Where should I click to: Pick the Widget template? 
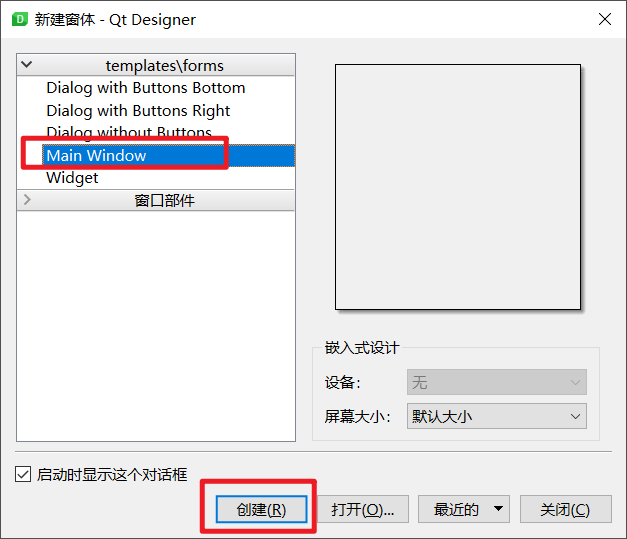tap(72, 178)
